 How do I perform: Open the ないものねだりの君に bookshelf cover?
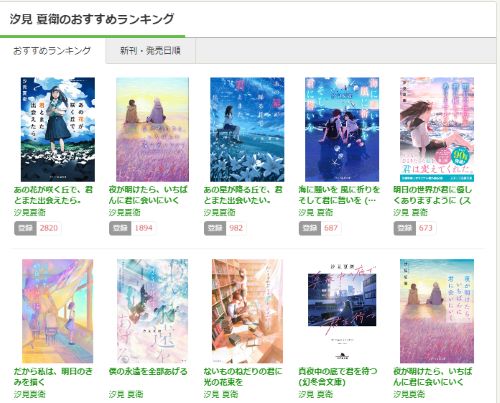247,311
